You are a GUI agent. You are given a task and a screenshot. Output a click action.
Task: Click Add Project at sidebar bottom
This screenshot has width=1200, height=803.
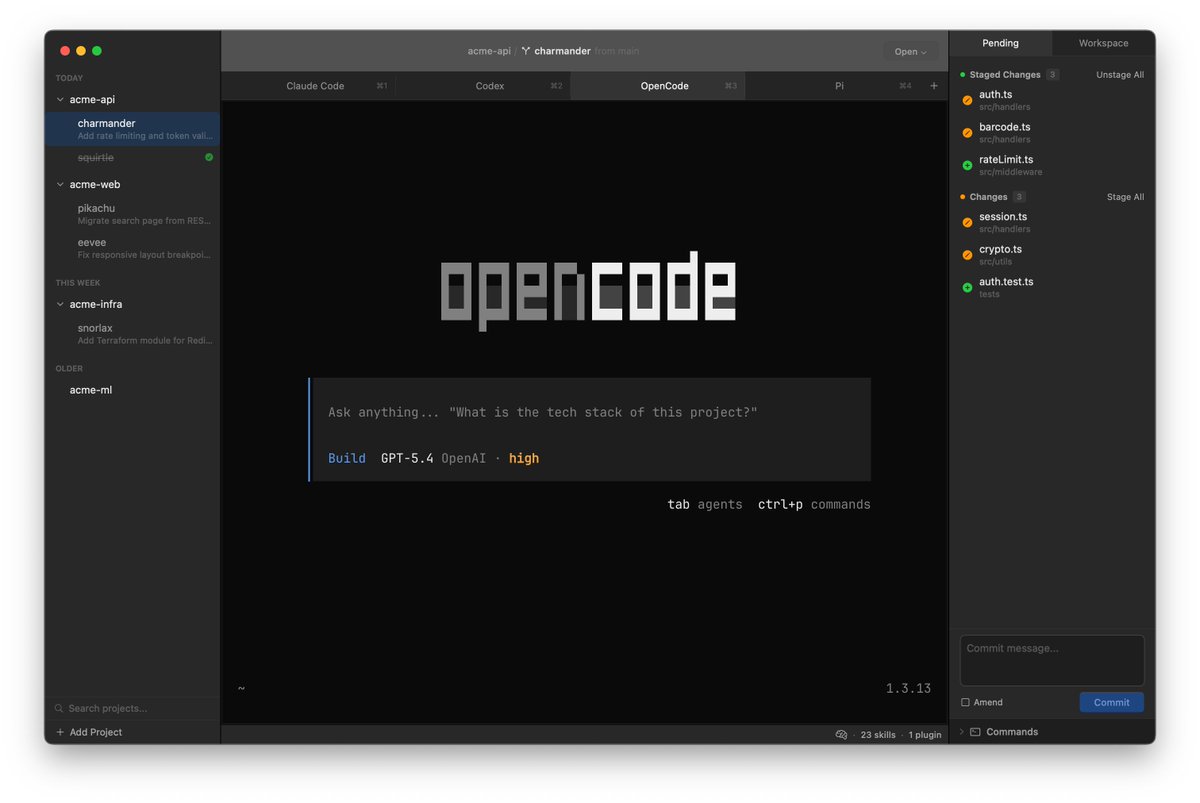pyautogui.click(x=89, y=732)
